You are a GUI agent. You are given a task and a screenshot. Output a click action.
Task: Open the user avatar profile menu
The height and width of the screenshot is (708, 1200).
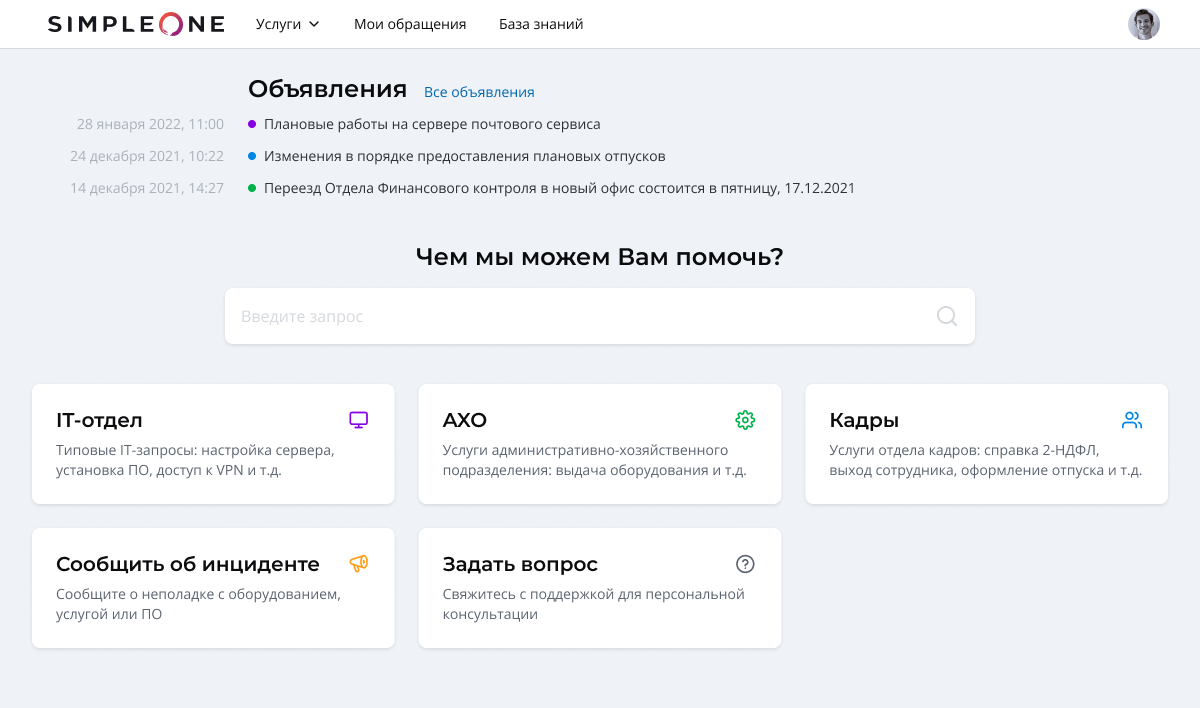click(x=1143, y=25)
